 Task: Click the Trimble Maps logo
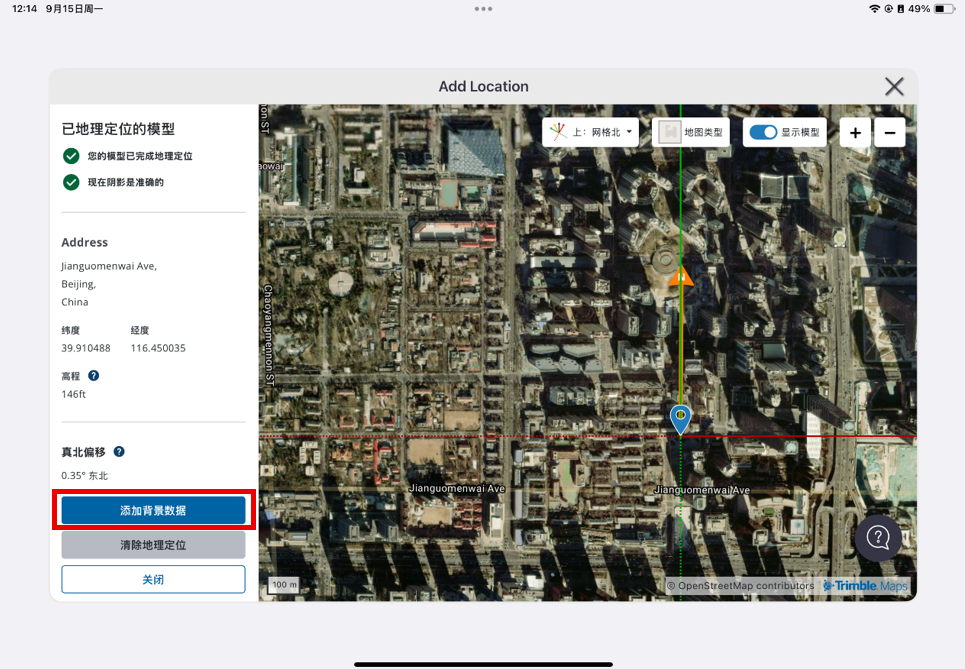(x=865, y=586)
